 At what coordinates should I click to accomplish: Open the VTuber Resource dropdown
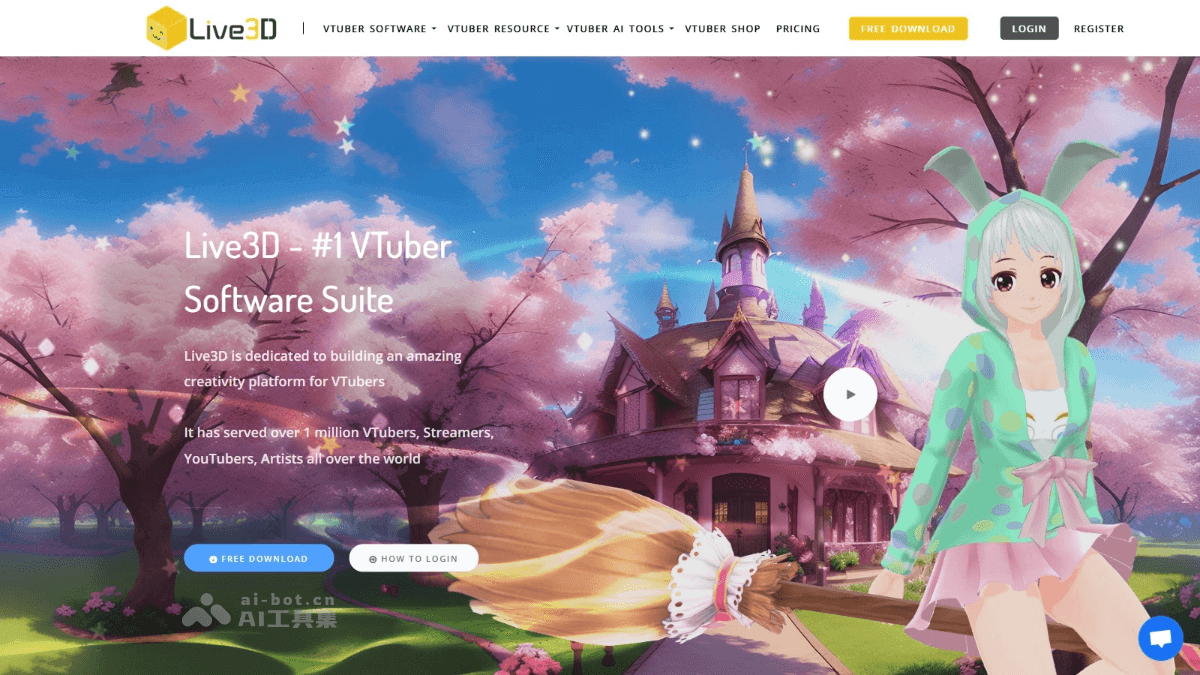[x=503, y=29]
